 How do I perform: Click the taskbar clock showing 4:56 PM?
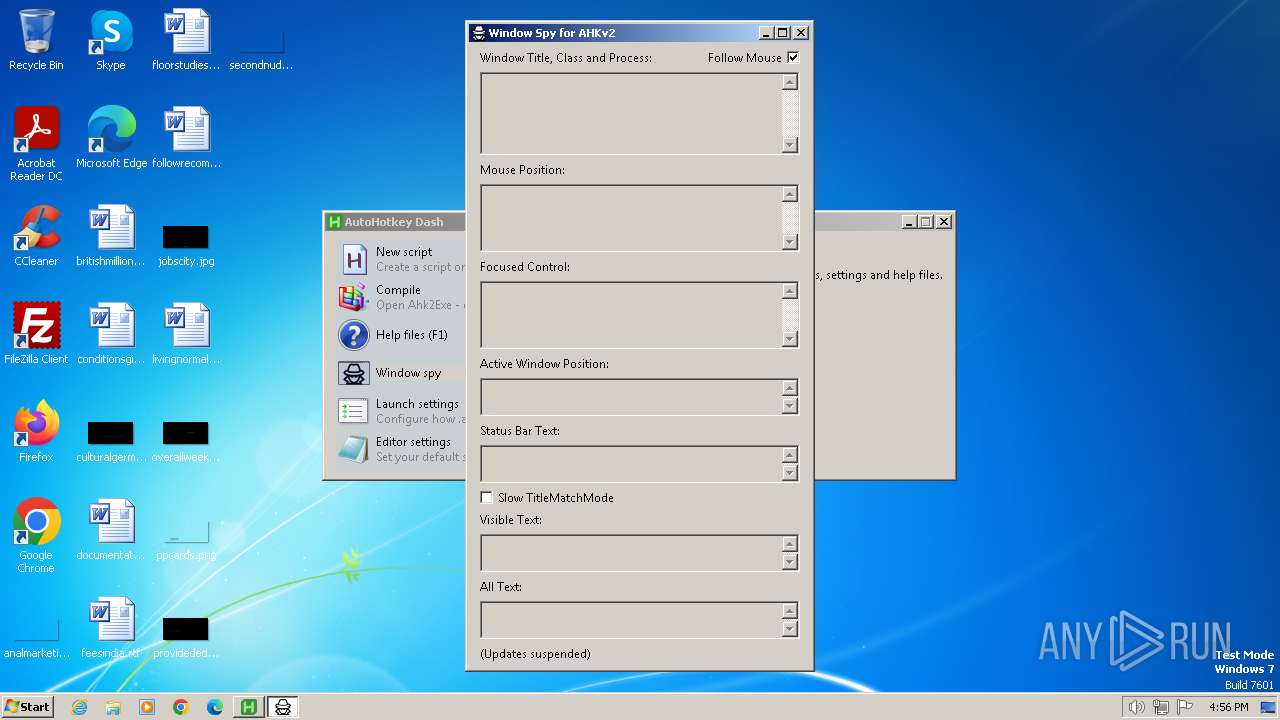click(1228, 707)
